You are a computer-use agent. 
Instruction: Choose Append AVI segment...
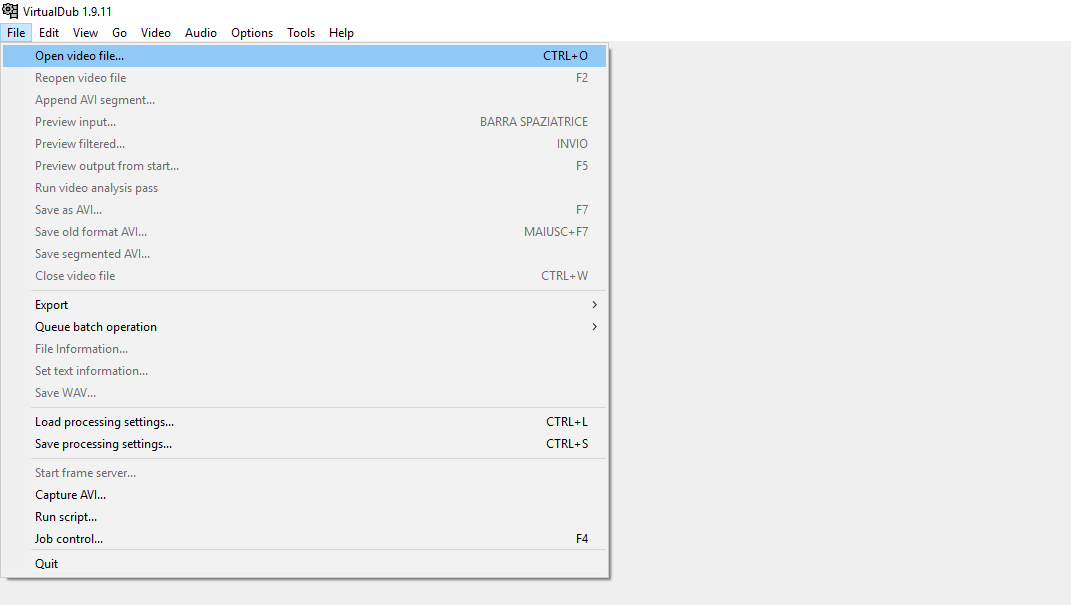[305, 100]
